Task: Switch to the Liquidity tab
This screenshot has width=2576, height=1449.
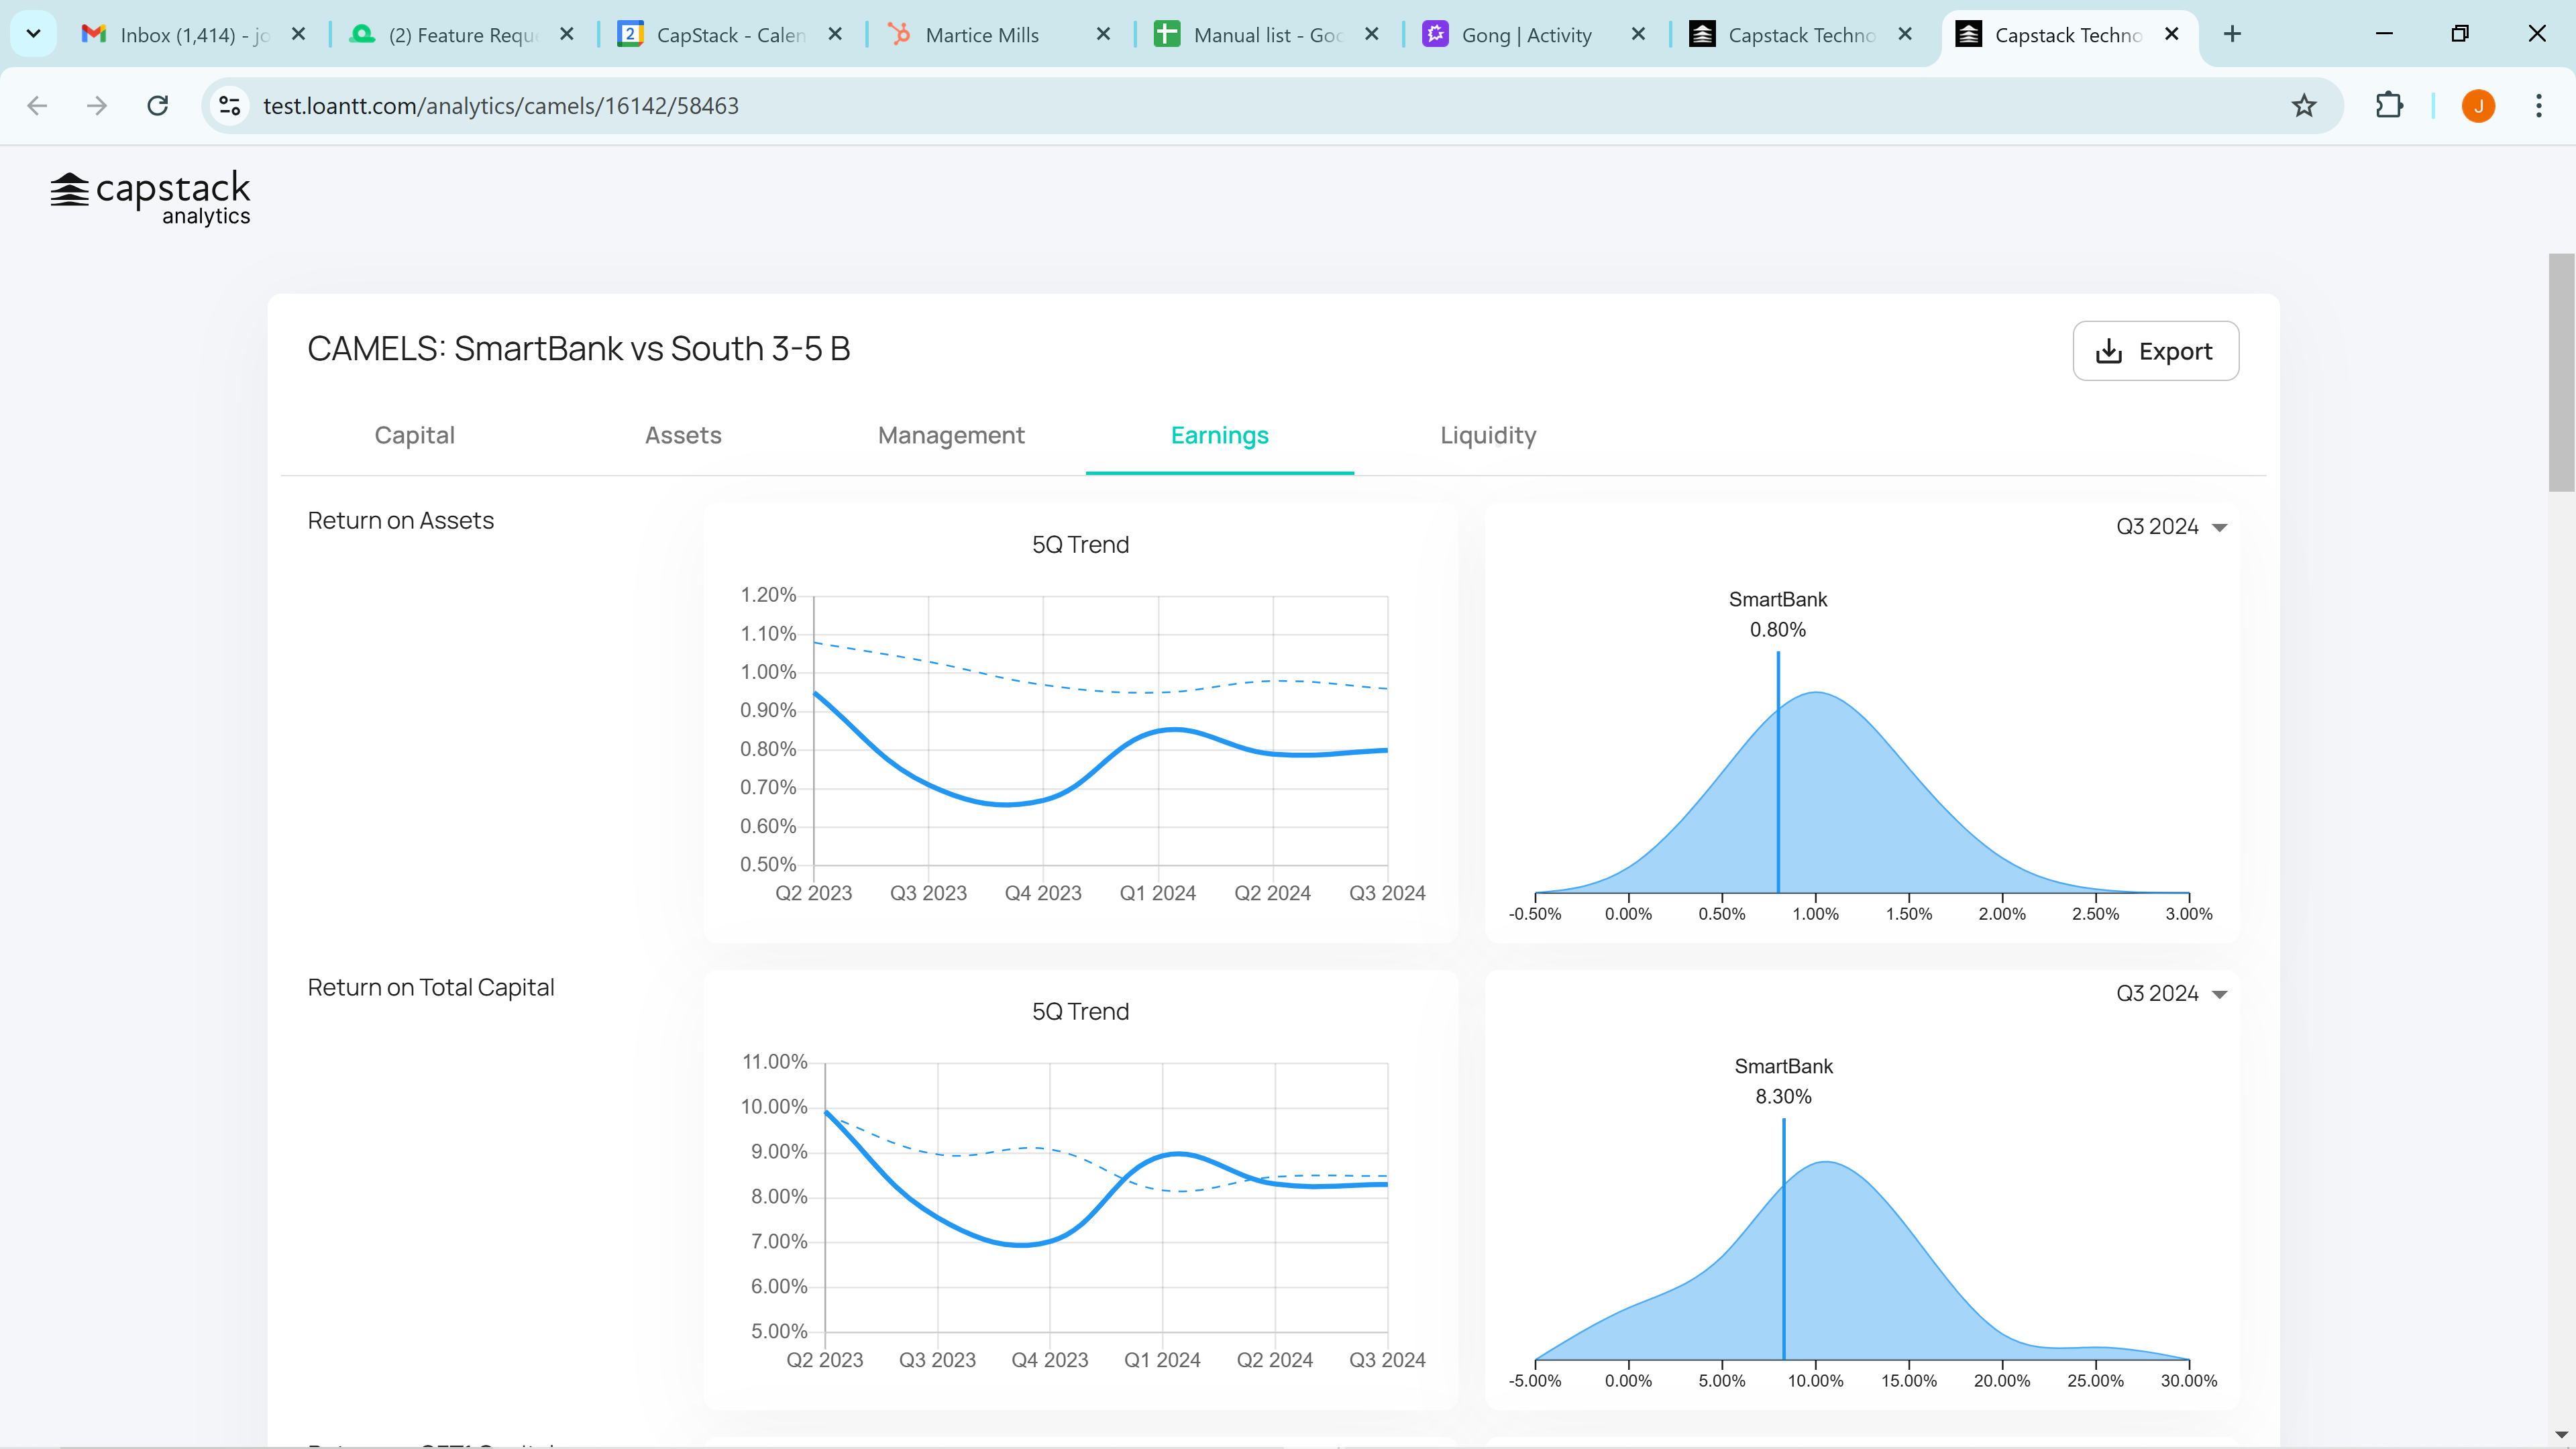Action: point(1488,435)
